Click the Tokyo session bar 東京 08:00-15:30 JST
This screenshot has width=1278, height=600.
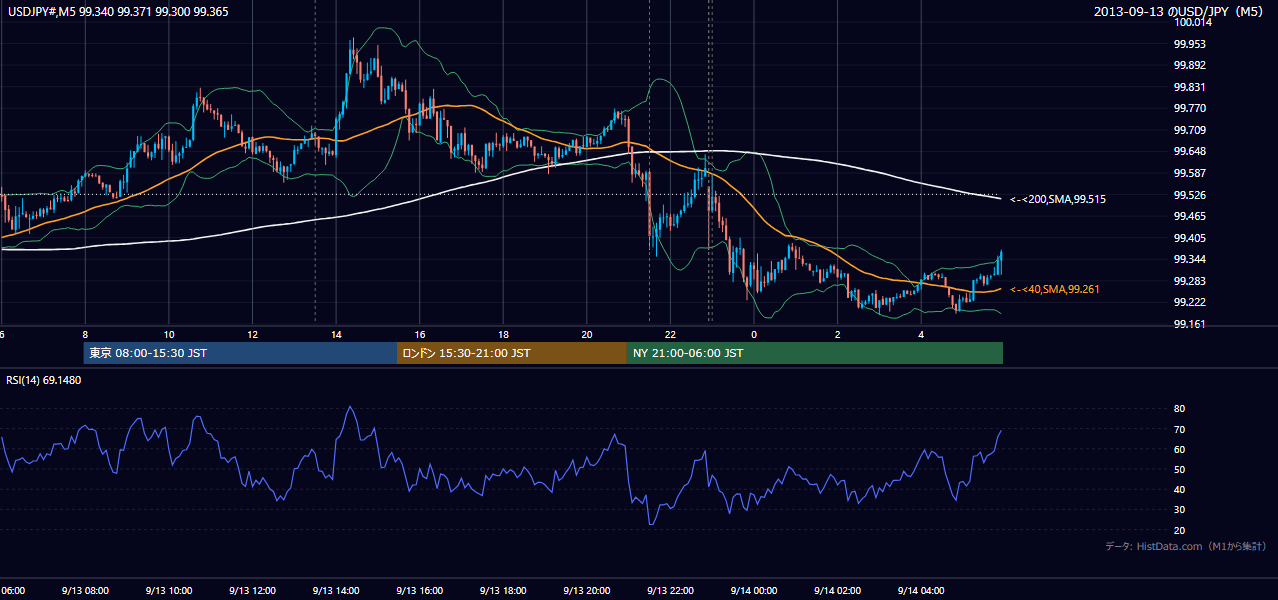coord(241,353)
